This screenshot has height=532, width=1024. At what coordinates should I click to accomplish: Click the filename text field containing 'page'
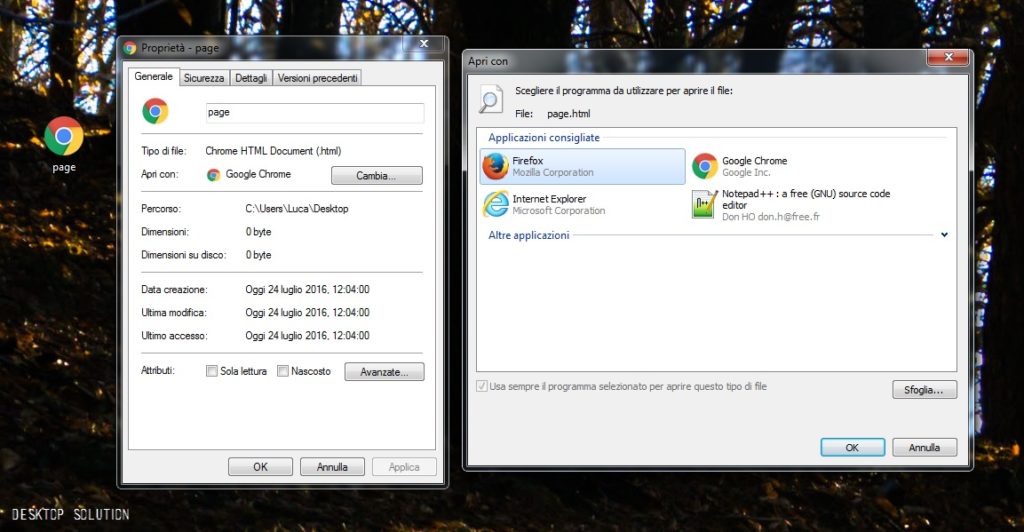315,113
